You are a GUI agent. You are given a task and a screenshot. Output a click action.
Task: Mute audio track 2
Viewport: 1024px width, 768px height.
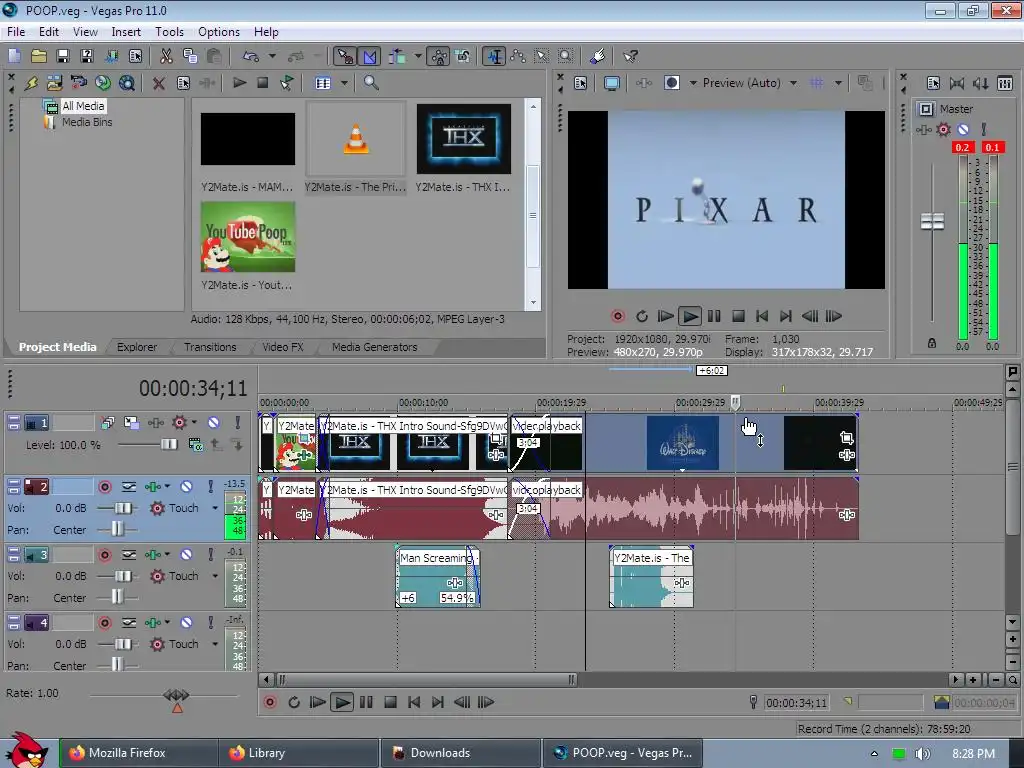tap(186, 487)
